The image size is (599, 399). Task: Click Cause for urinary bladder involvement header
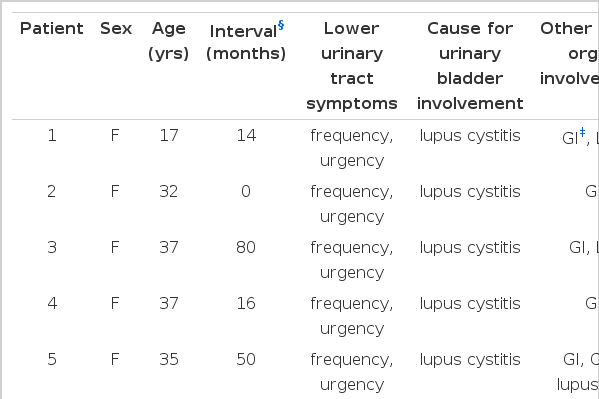(x=470, y=66)
